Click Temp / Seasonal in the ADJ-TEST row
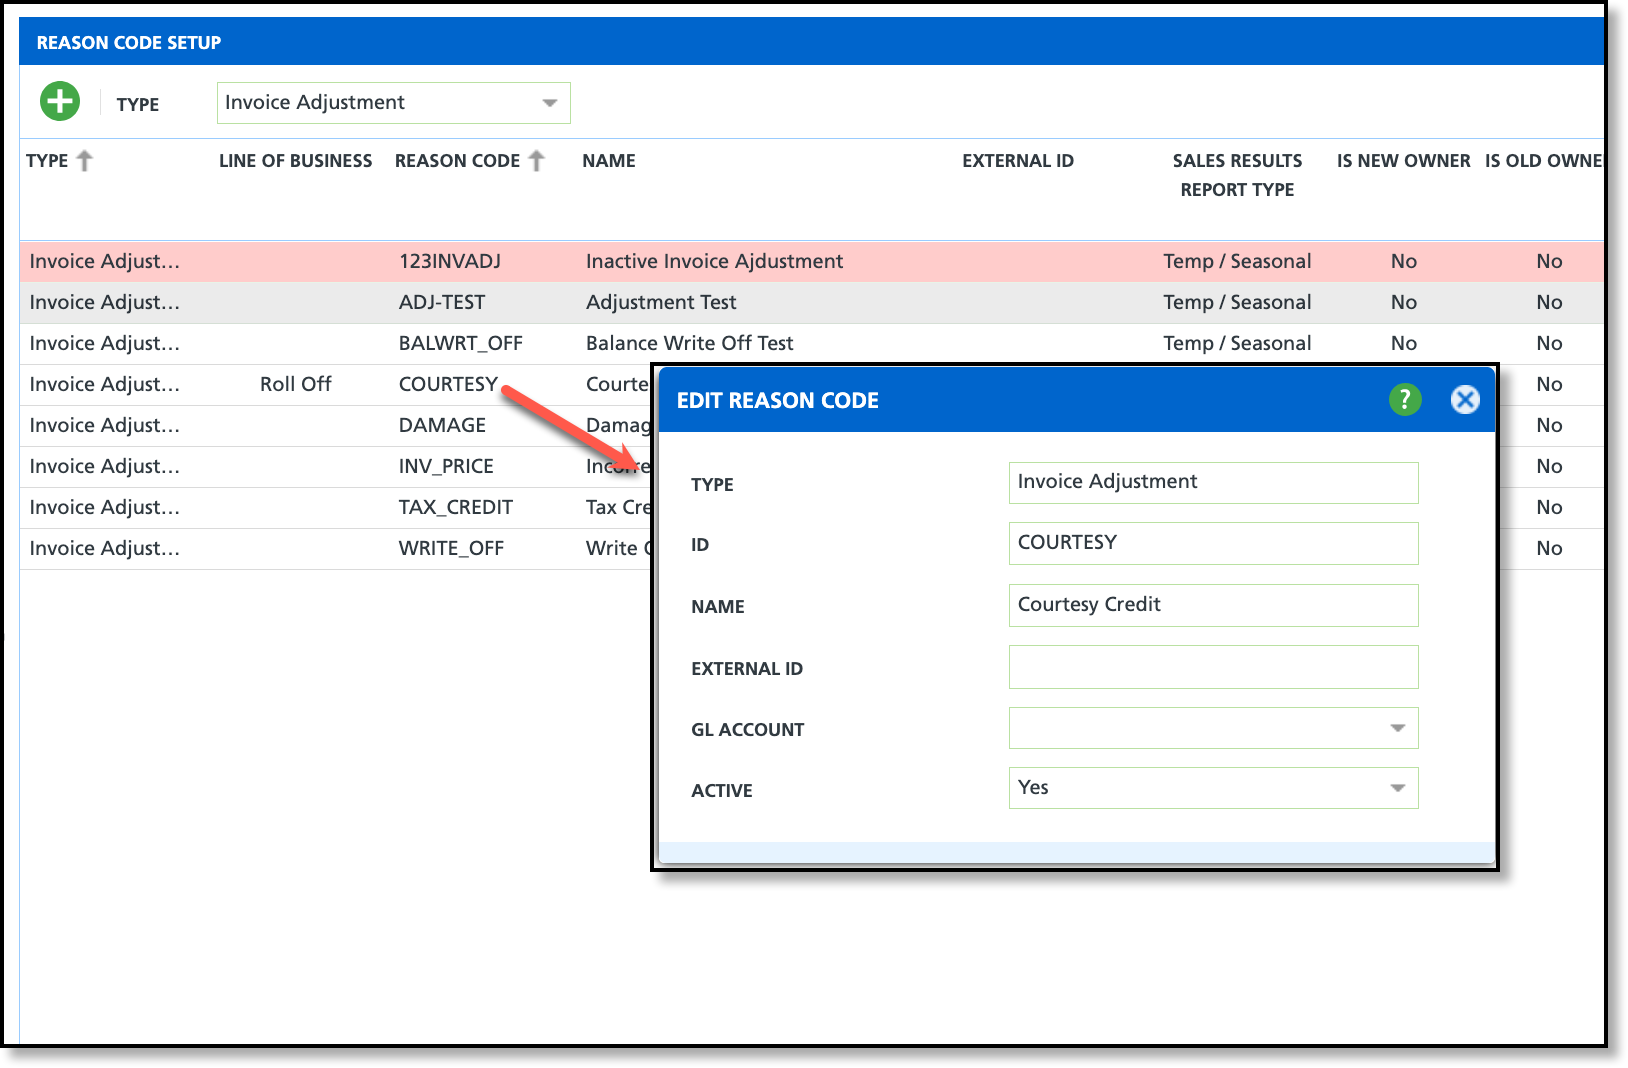 pyautogui.click(x=1237, y=302)
